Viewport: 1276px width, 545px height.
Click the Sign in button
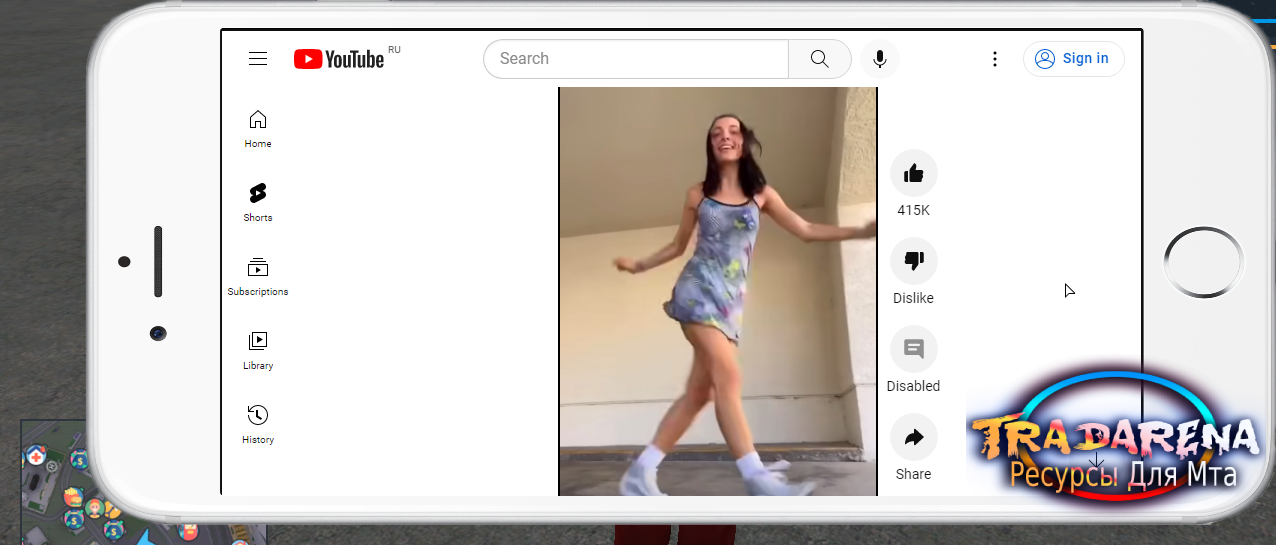[x=1074, y=59]
